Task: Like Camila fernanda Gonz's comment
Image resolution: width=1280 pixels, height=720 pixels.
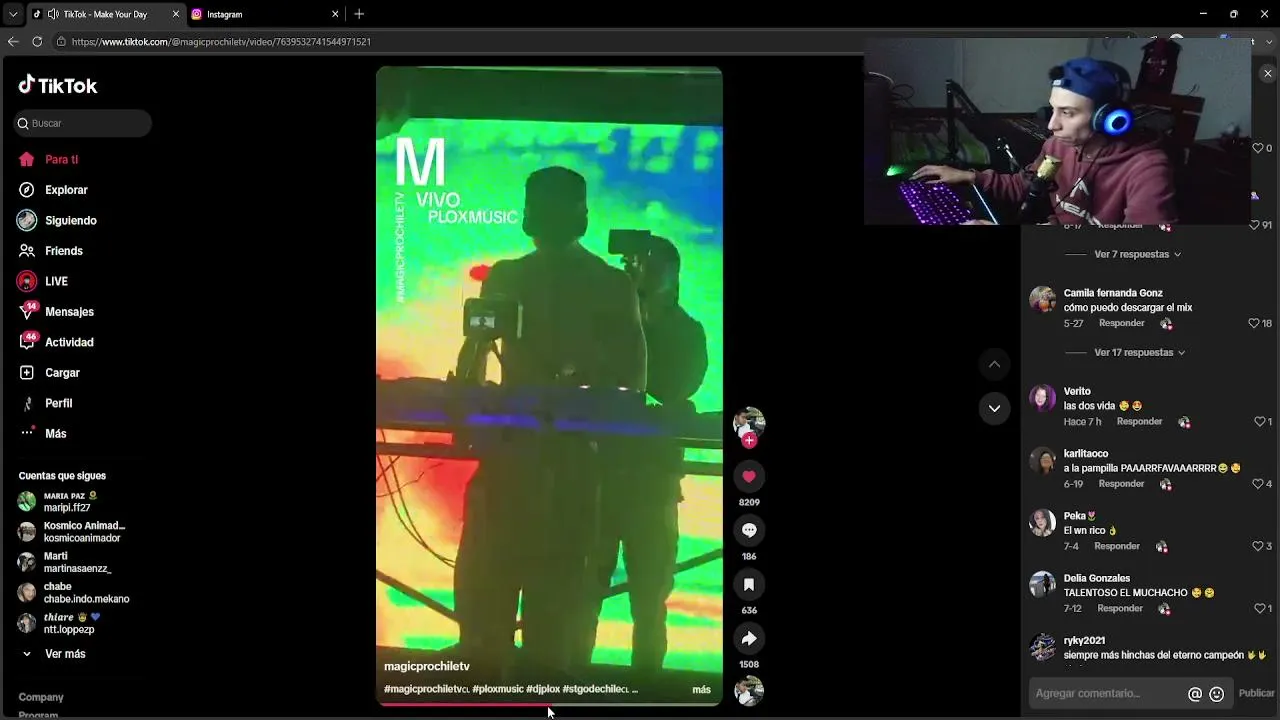Action: 1254,323
